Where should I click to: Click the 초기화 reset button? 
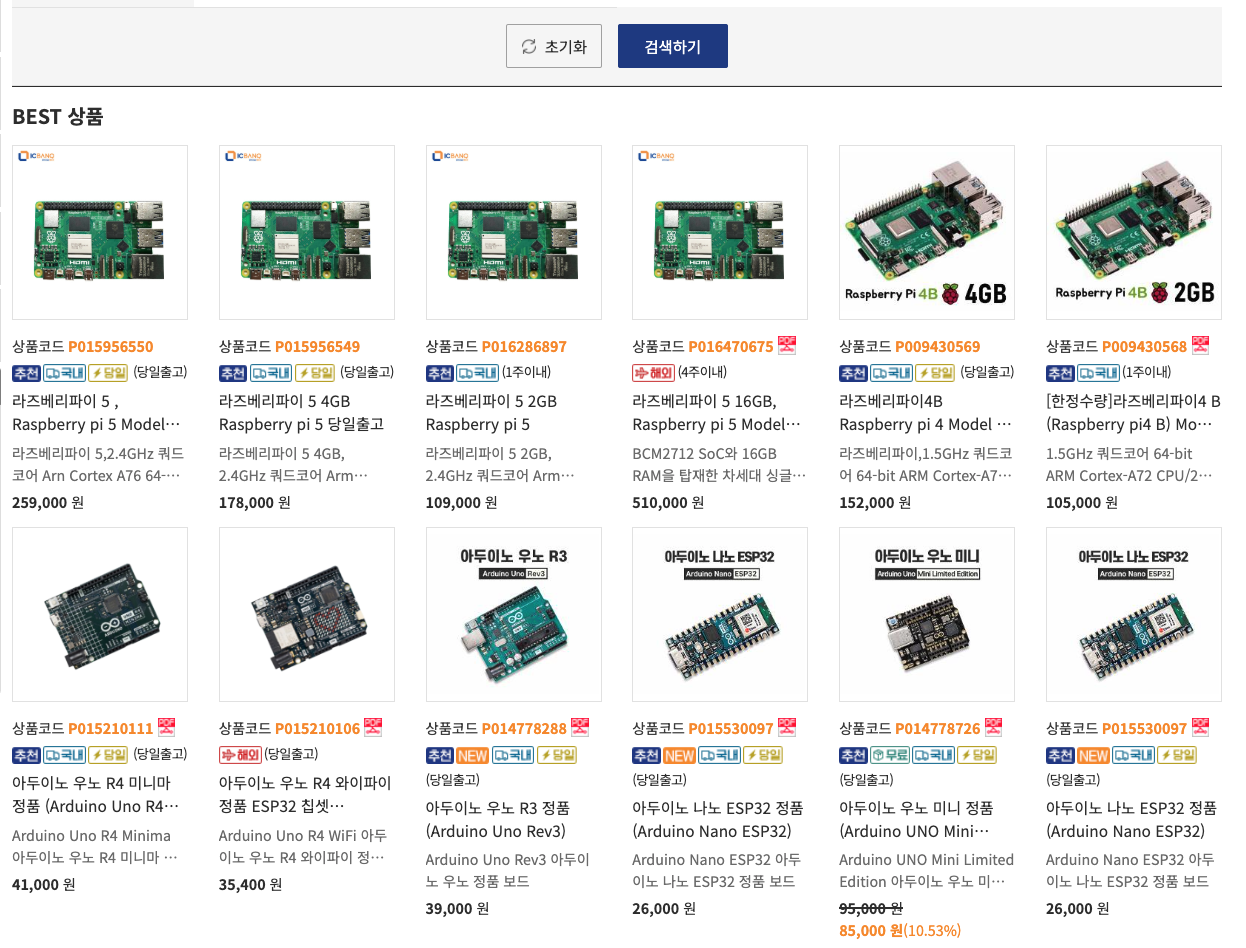point(554,46)
